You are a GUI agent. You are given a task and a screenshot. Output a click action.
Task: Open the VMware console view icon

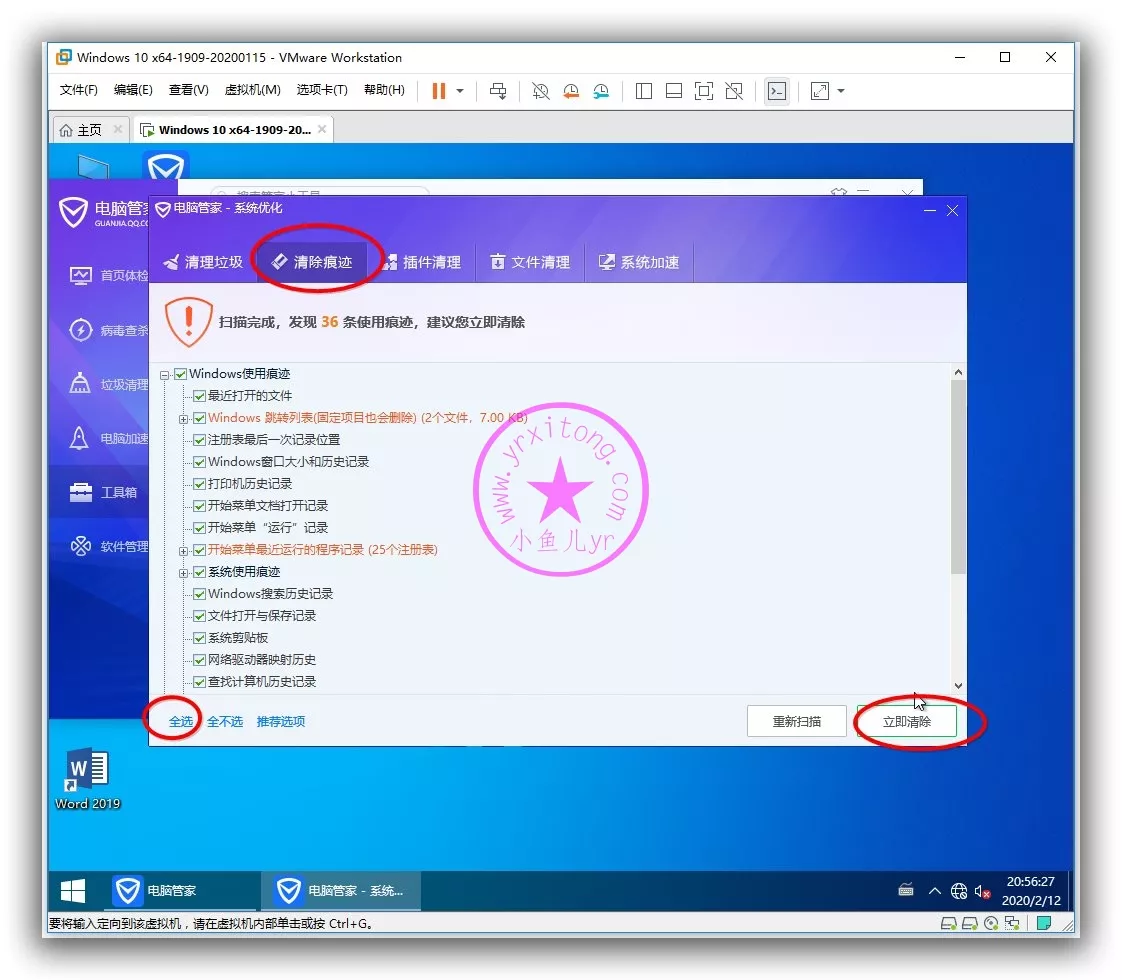pyautogui.click(x=776, y=91)
